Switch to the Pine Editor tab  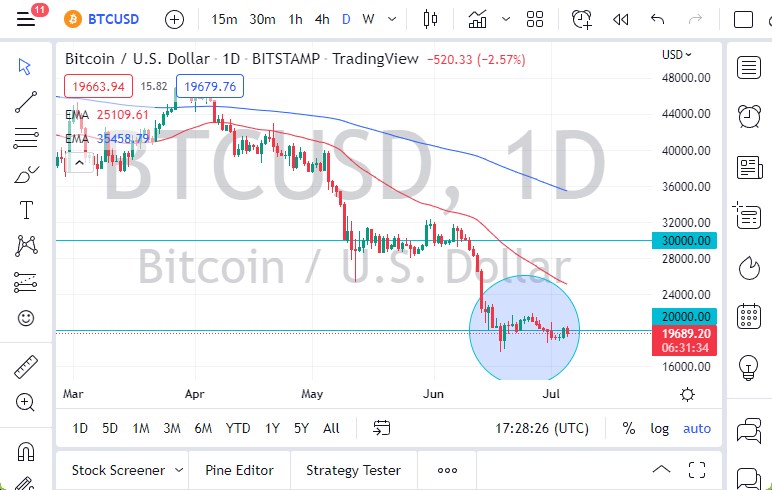[240, 470]
